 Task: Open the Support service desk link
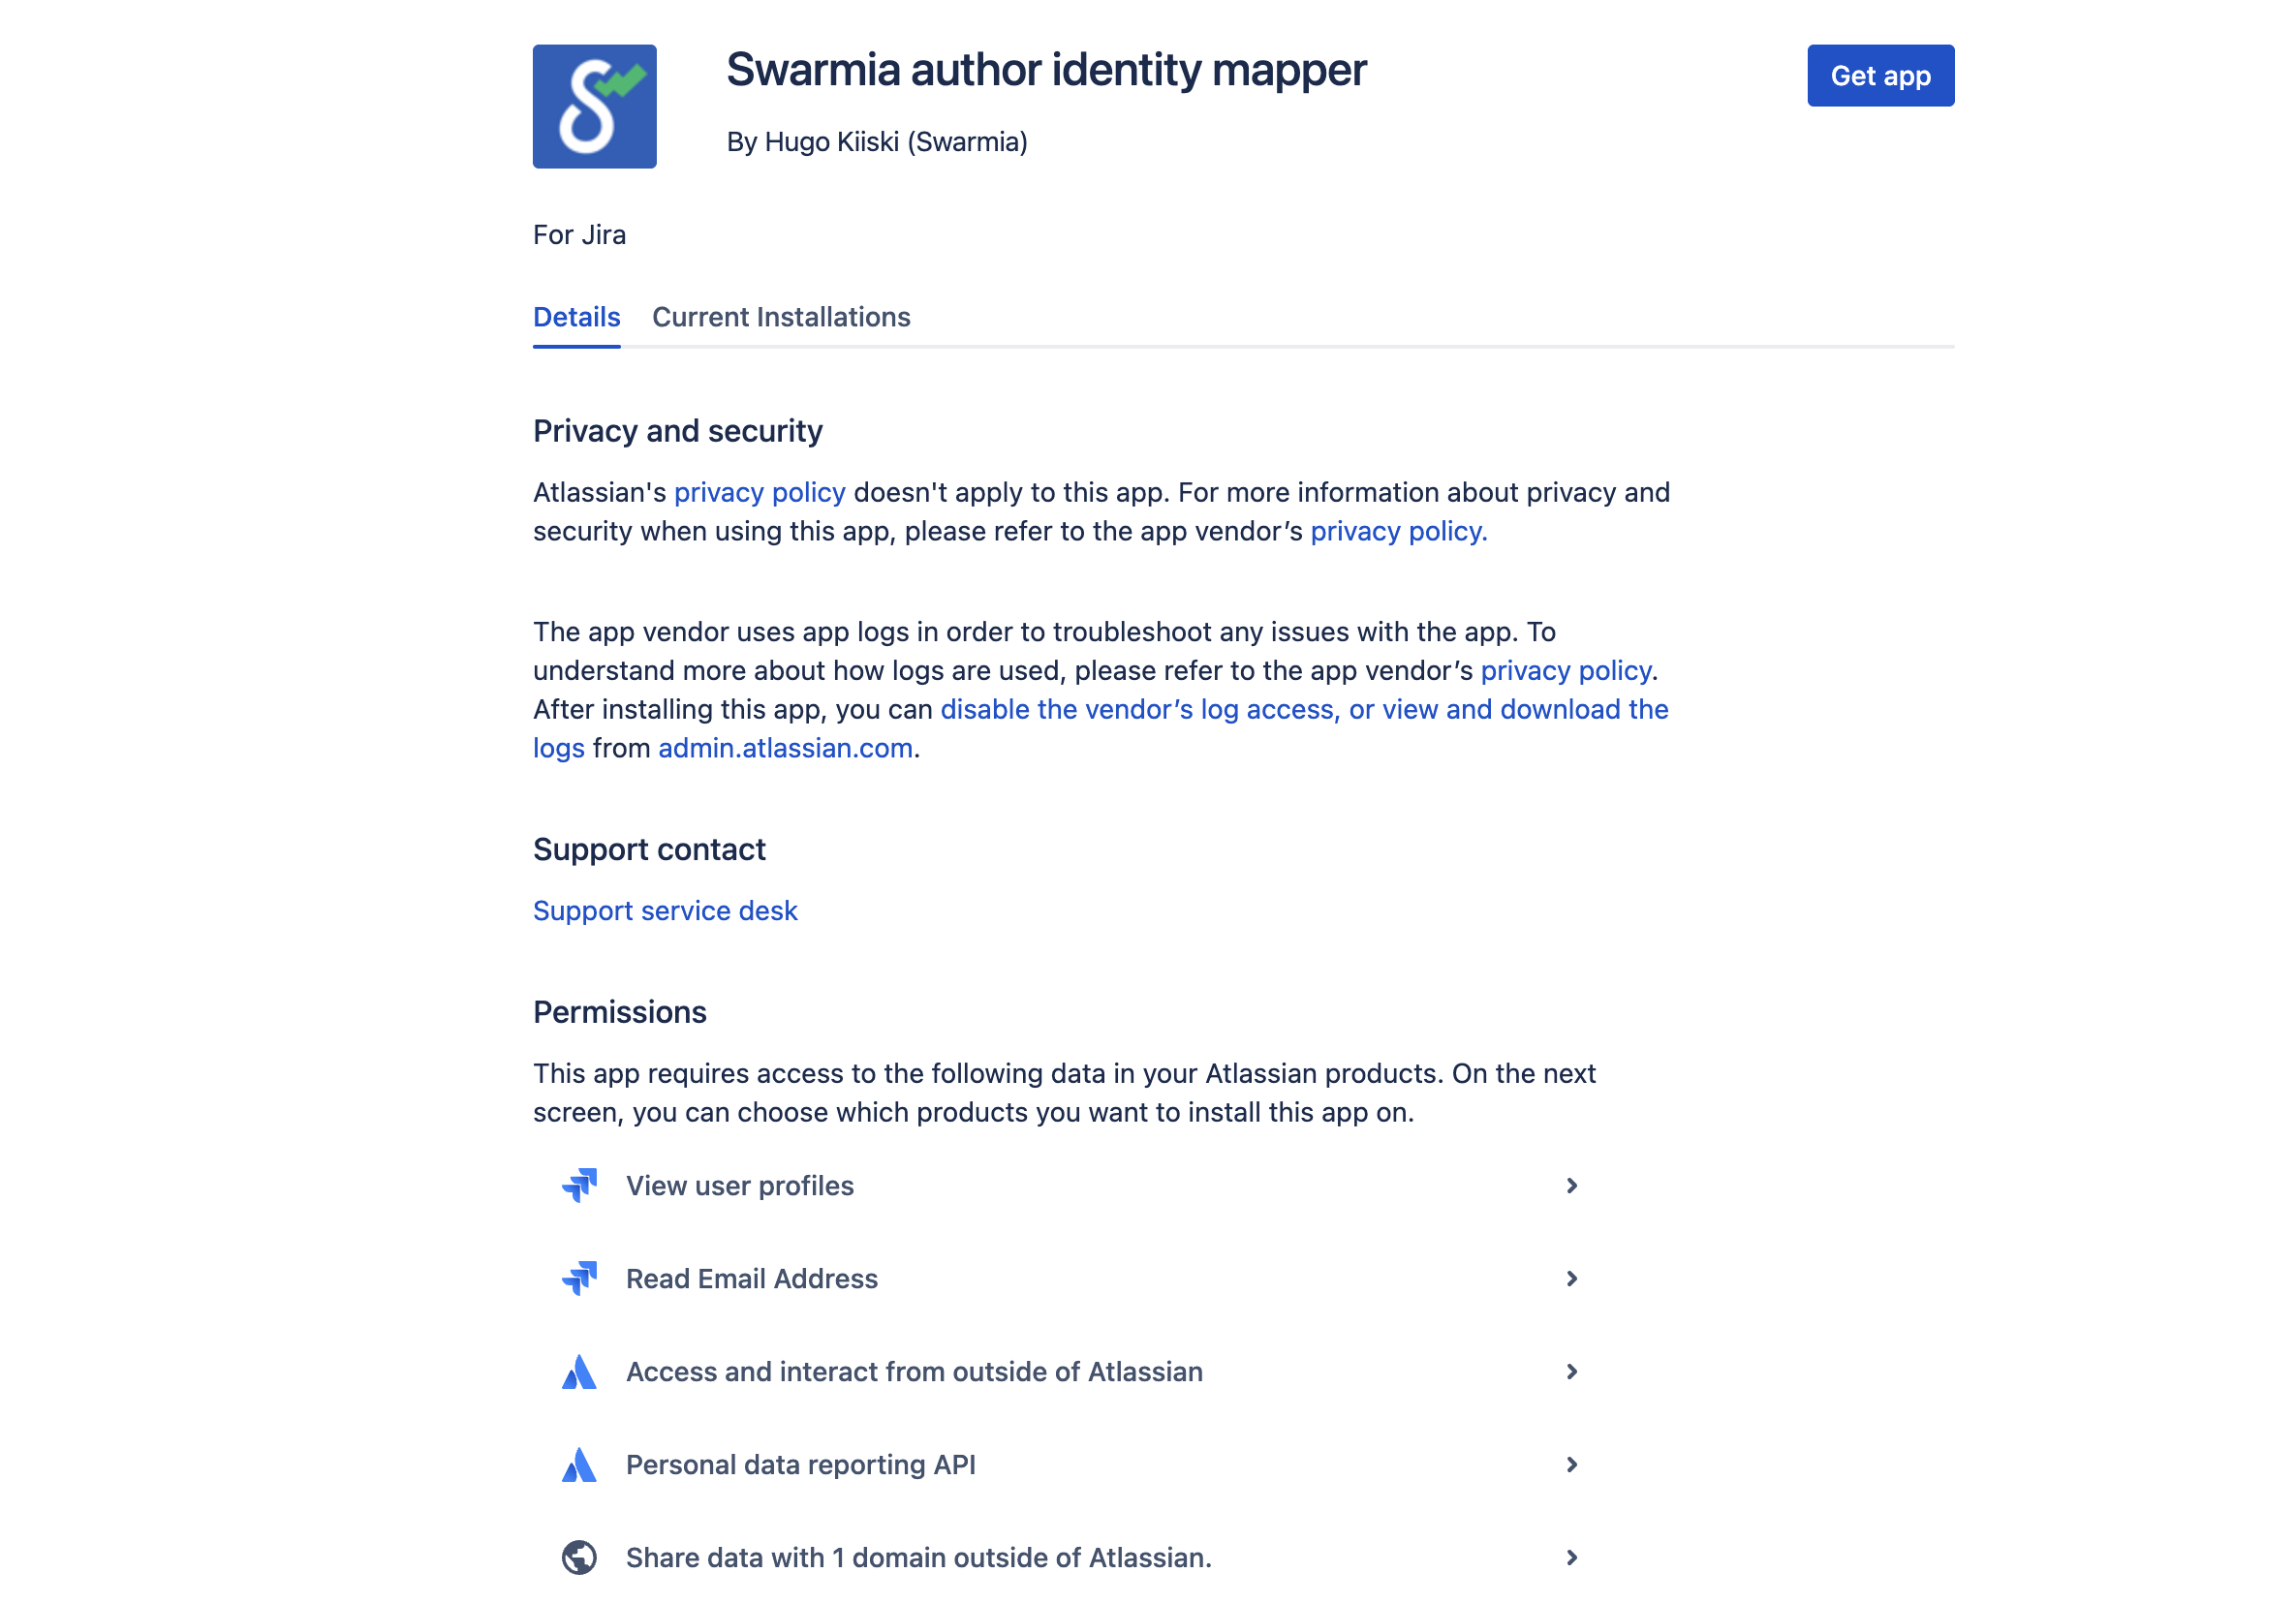click(x=665, y=910)
